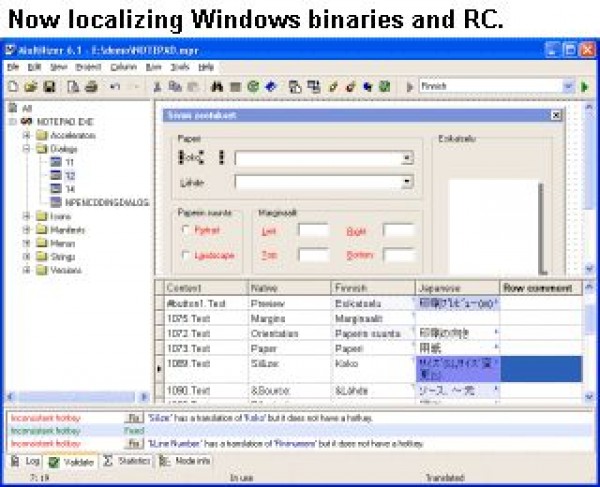Open the Edit menu
This screenshot has width=600, height=487.
34,67
